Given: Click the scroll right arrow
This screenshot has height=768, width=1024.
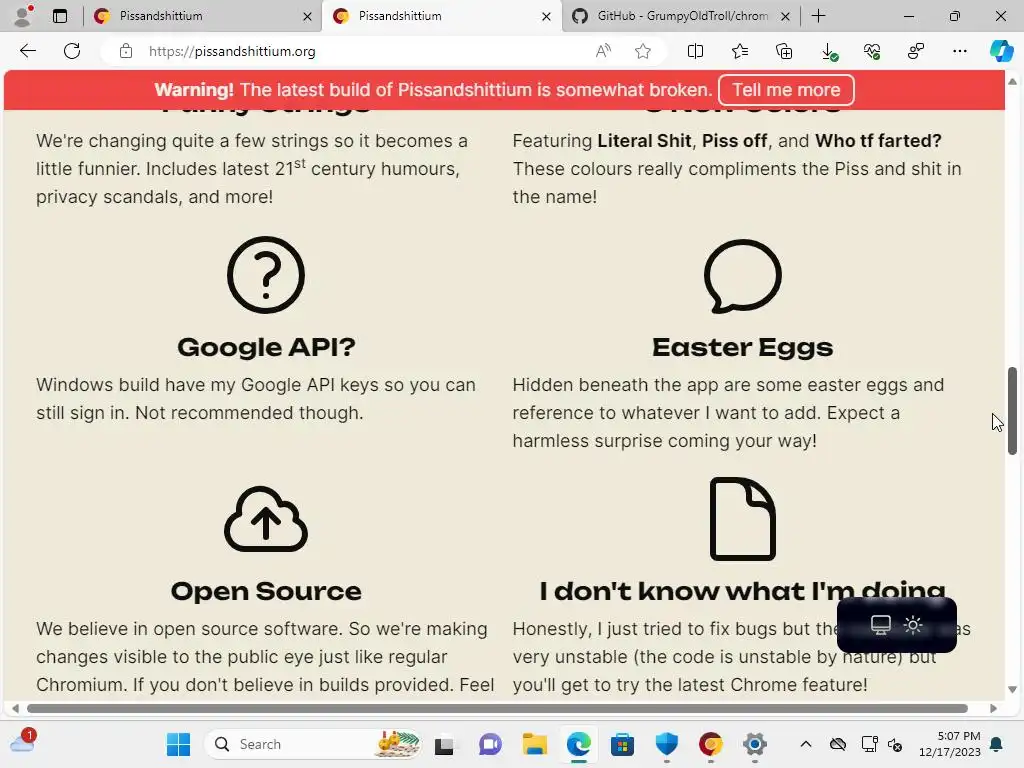Looking at the screenshot, I should click(993, 709).
